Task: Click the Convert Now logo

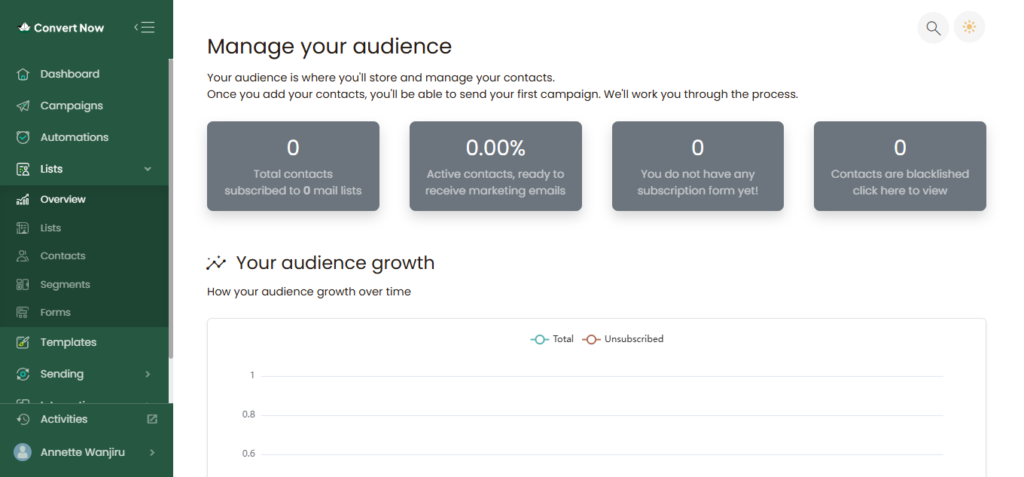Action: click(61, 27)
